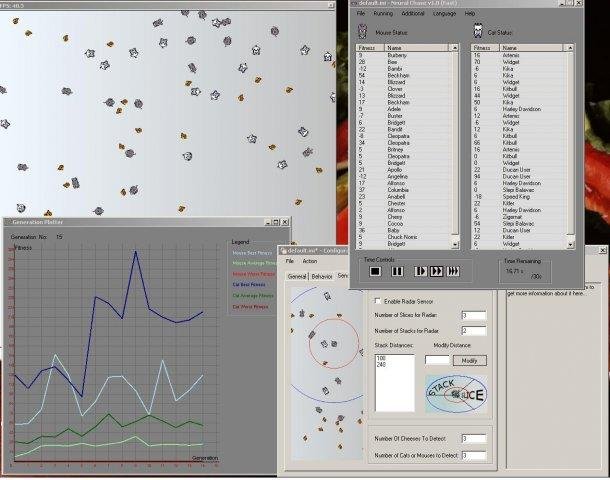This screenshot has height=480, width=610.
Task: Open the Language menu
Action: pyautogui.click(x=444, y=13)
